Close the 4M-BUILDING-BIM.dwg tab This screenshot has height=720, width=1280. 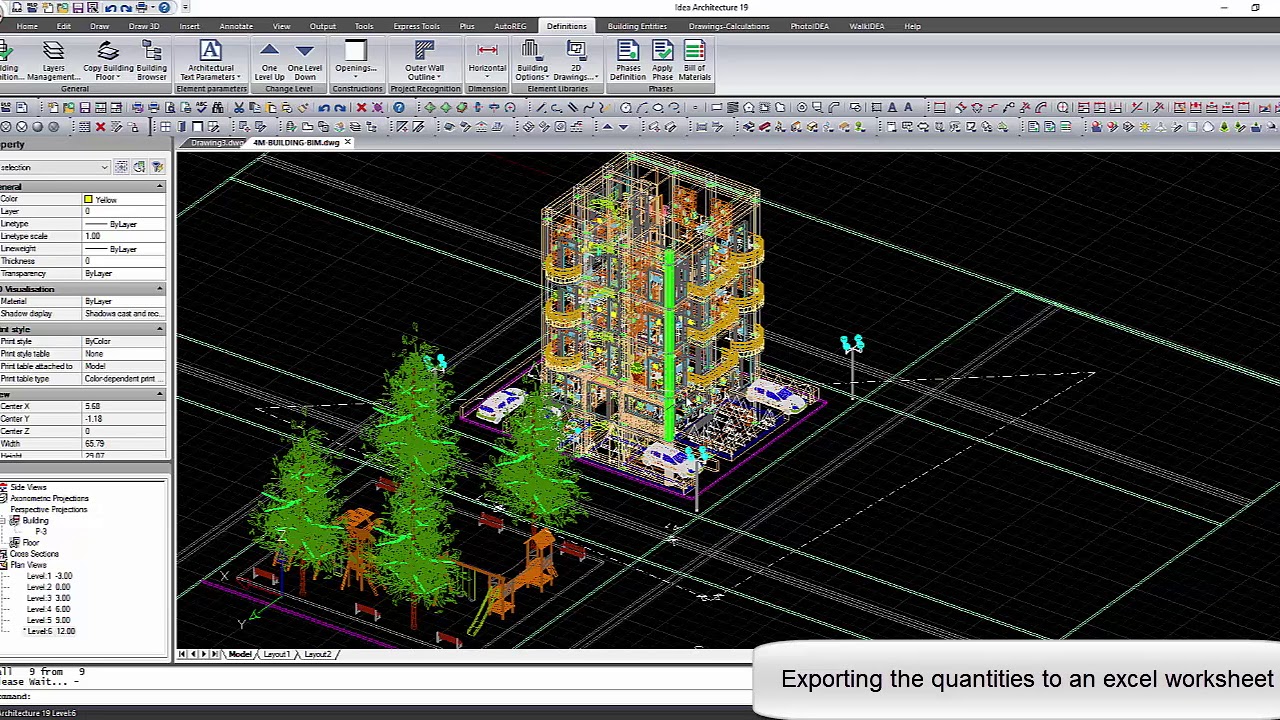(347, 143)
